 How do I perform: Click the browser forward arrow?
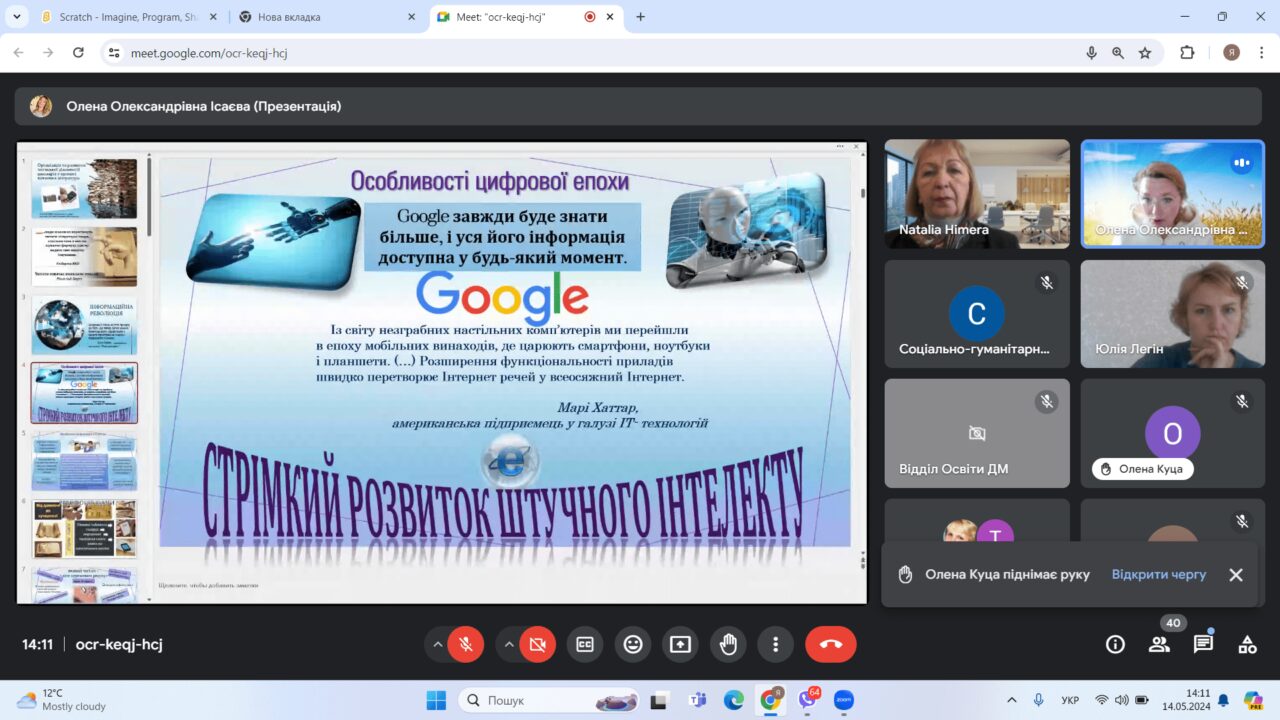pos(48,52)
